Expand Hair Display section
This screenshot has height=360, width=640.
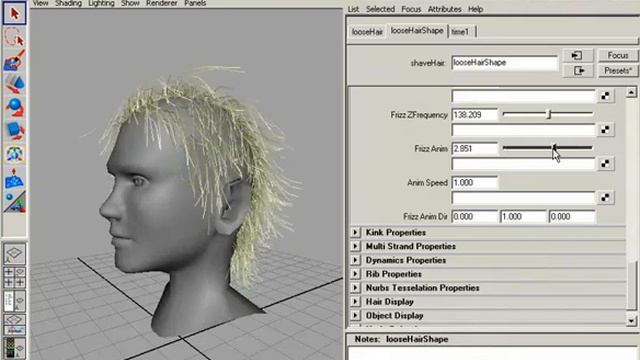pyautogui.click(x=355, y=302)
